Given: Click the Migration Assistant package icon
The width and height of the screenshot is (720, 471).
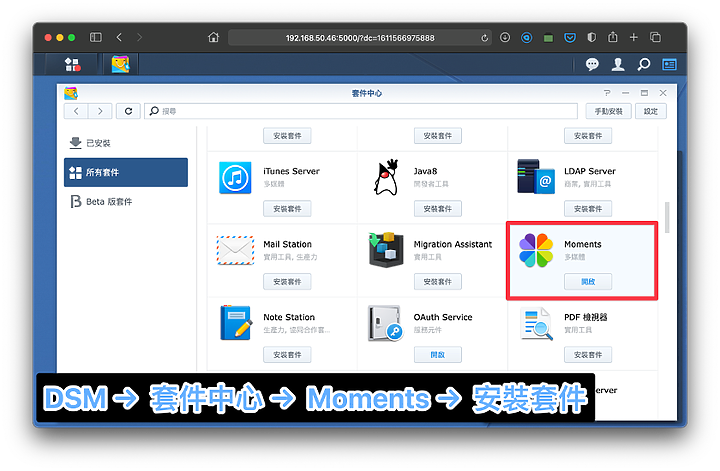Looking at the screenshot, I should click(x=386, y=250).
